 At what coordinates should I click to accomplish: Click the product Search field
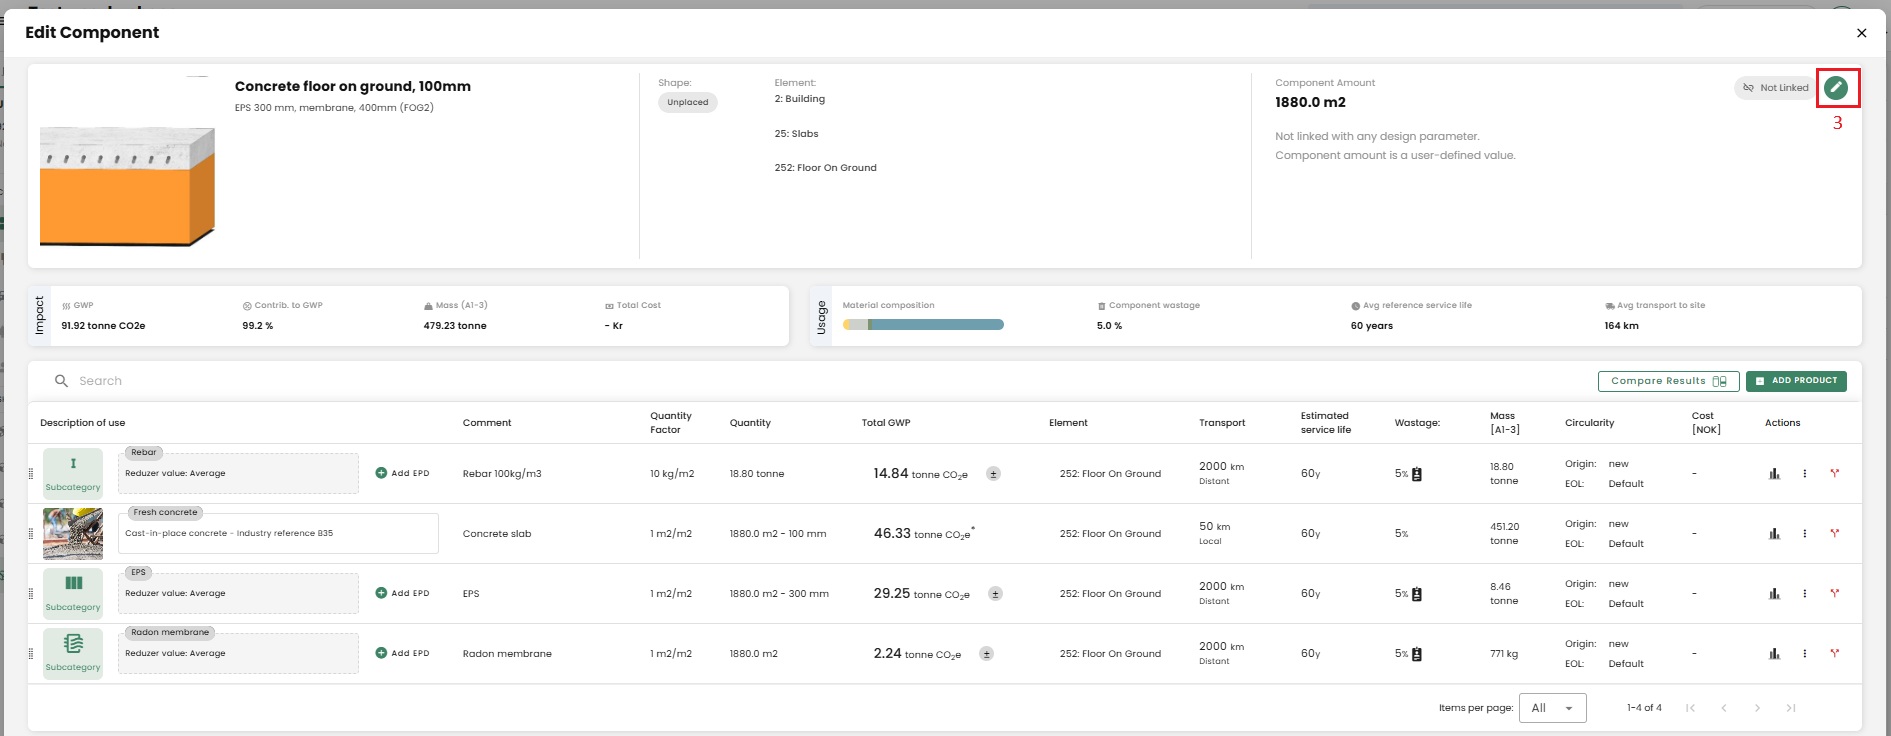click(x=300, y=381)
